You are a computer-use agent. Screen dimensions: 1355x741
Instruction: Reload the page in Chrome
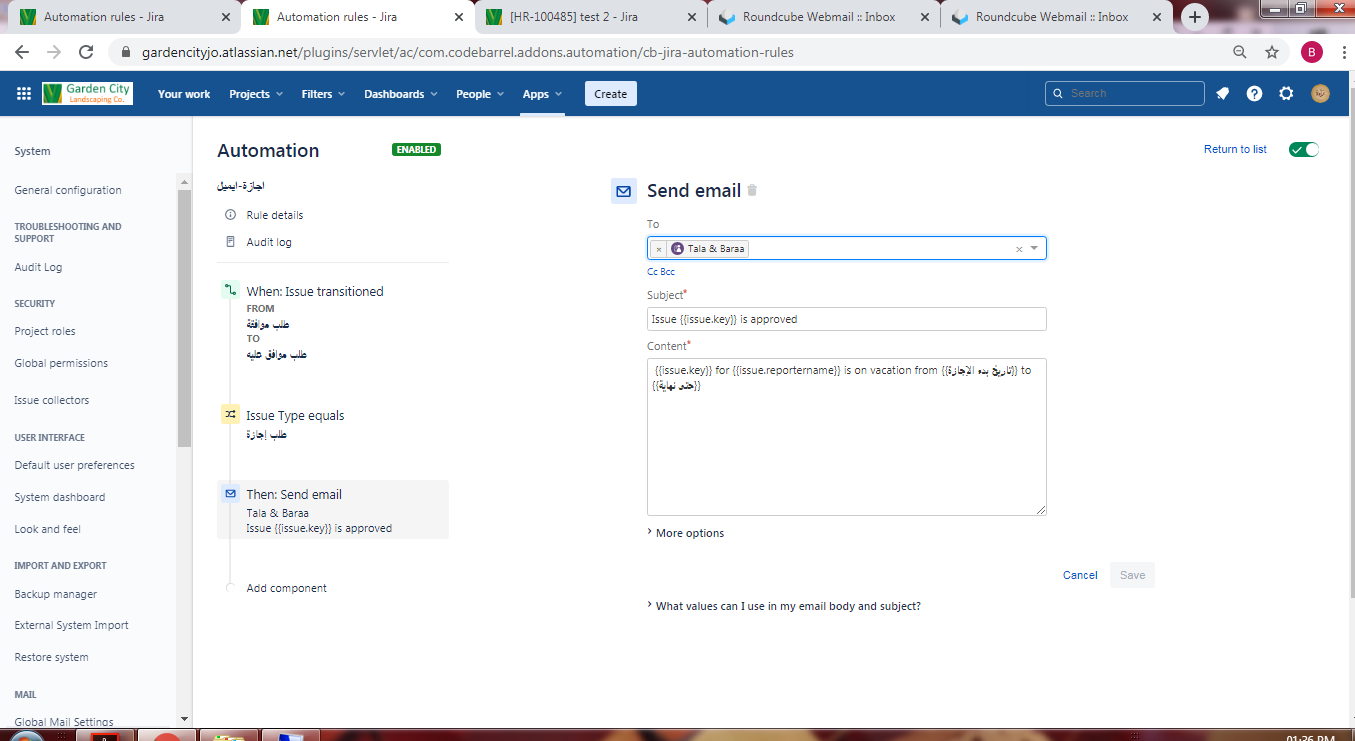click(x=86, y=52)
